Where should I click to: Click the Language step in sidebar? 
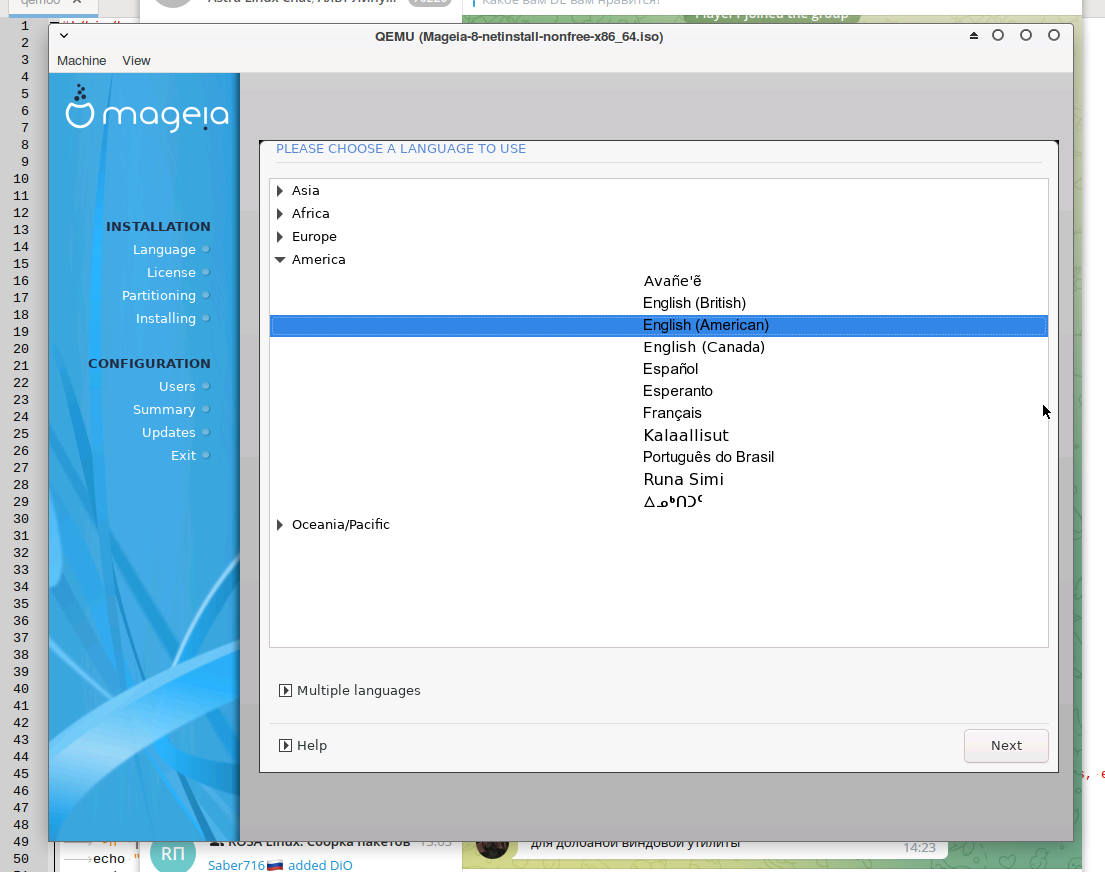point(164,250)
